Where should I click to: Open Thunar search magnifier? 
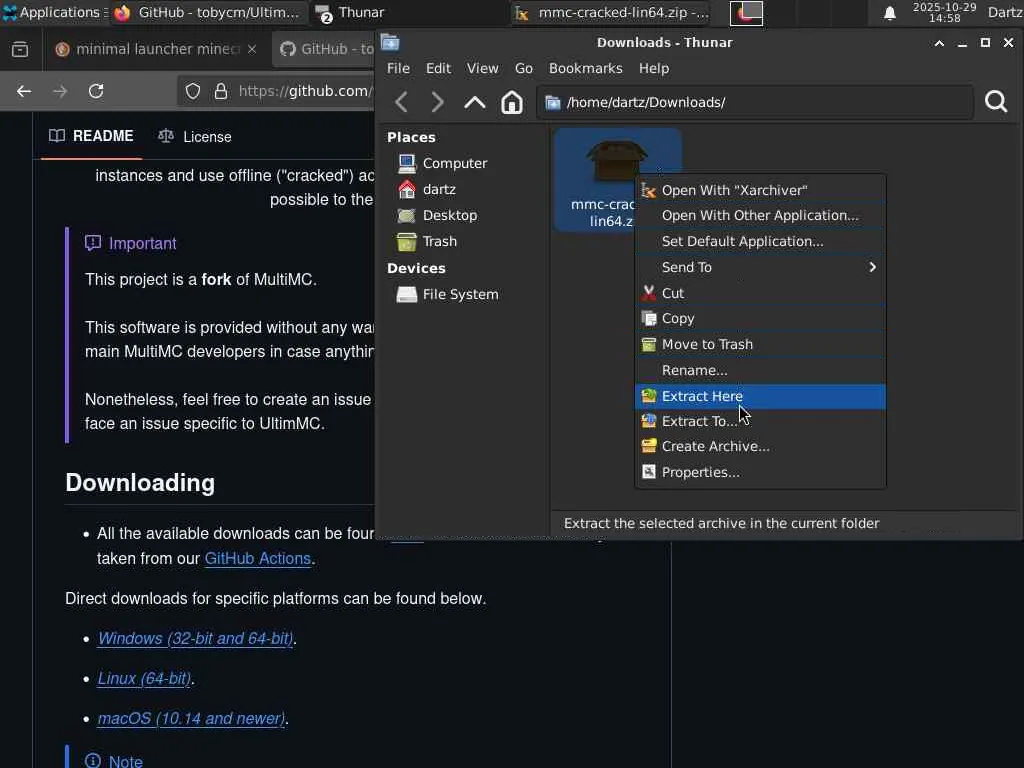996,102
